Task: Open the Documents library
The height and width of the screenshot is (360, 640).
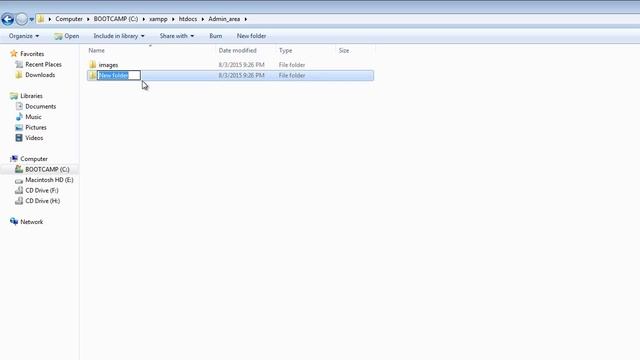Action: tap(41, 107)
